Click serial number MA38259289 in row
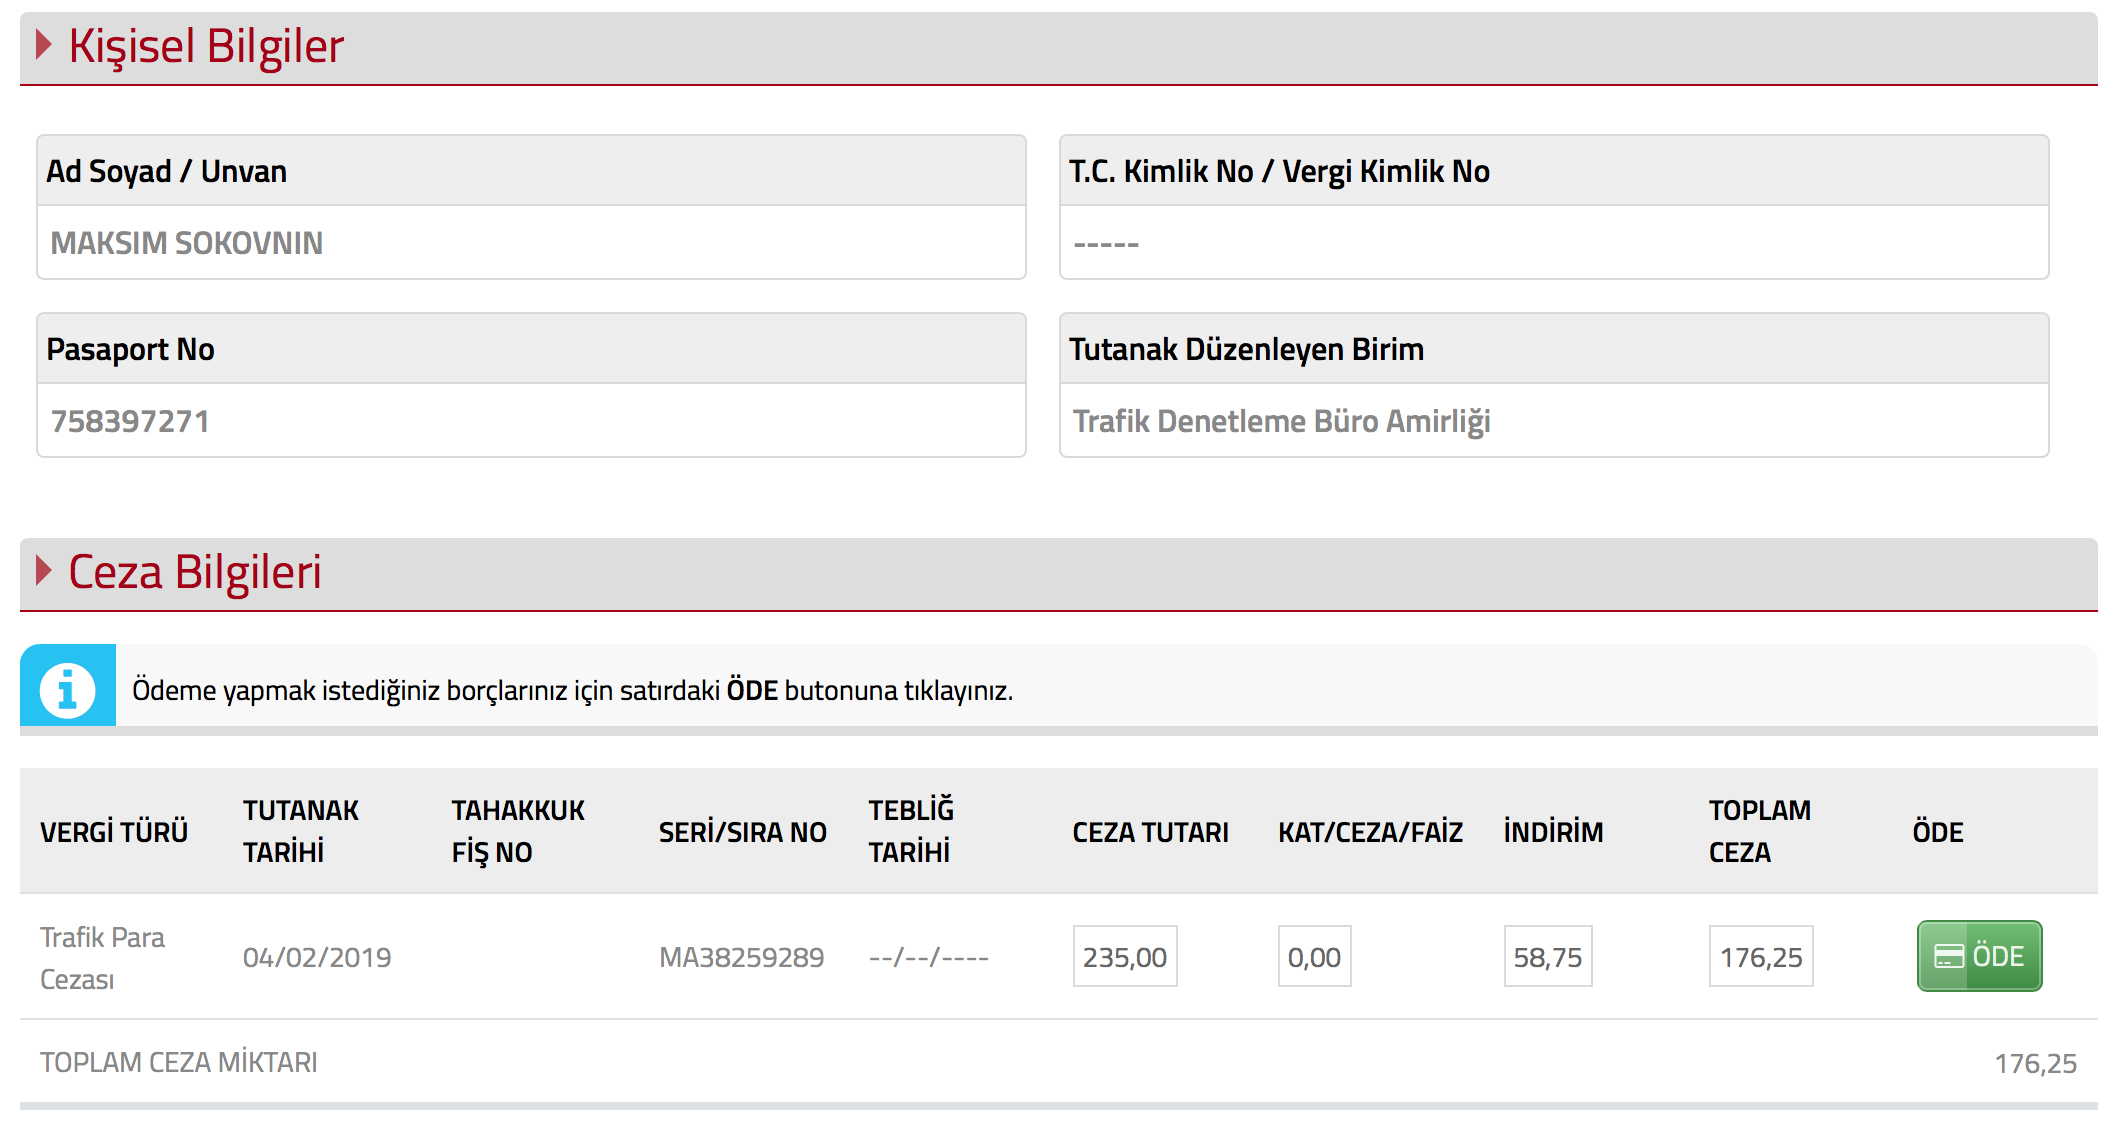This screenshot has height=1128, width=2120. pyautogui.click(x=741, y=958)
